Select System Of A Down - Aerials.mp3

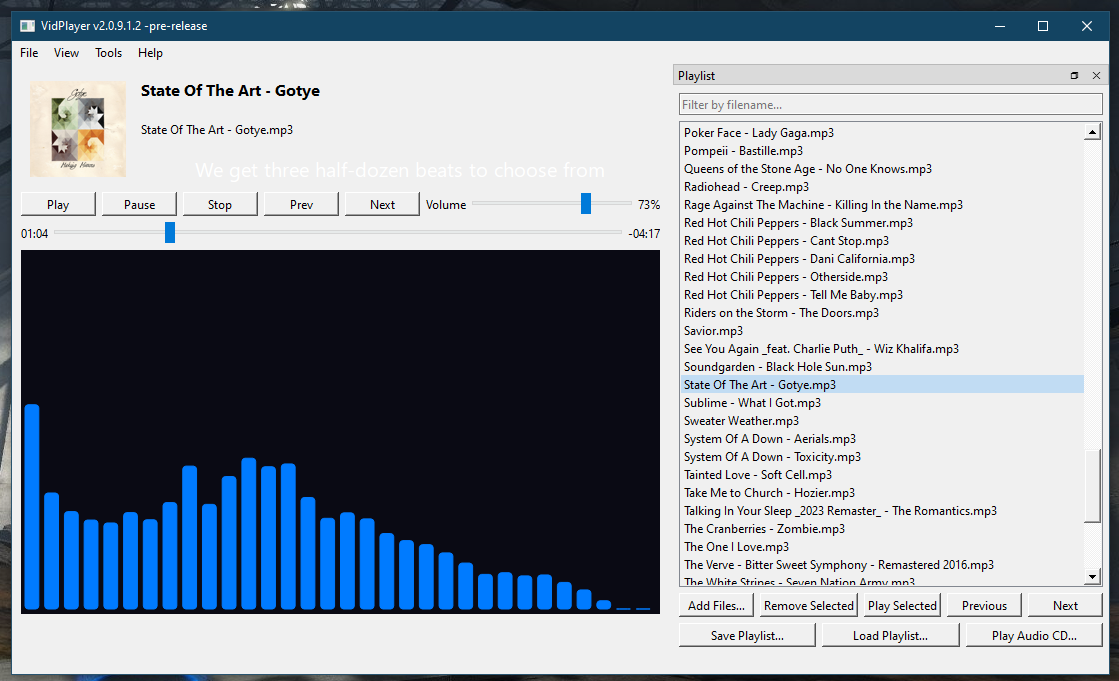tap(882, 439)
